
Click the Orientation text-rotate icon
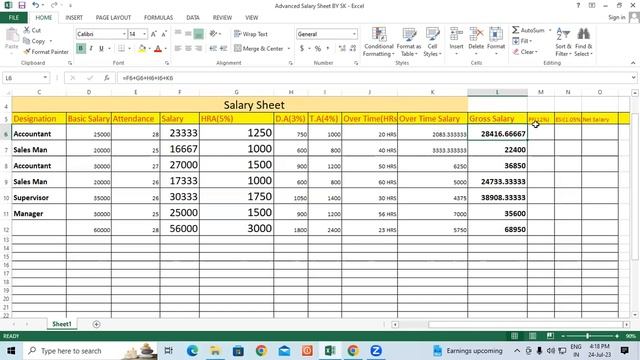213,34
